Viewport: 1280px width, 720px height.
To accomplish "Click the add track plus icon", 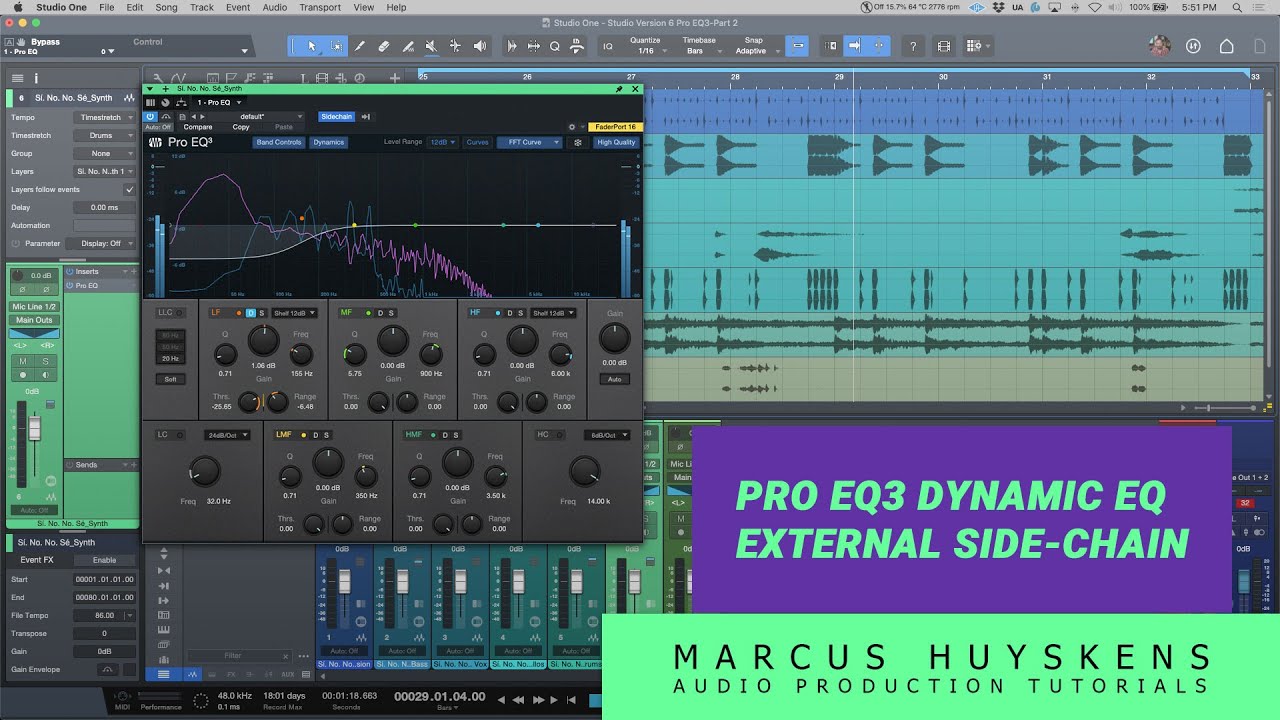I will pyautogui.click(x=395, y=77).
